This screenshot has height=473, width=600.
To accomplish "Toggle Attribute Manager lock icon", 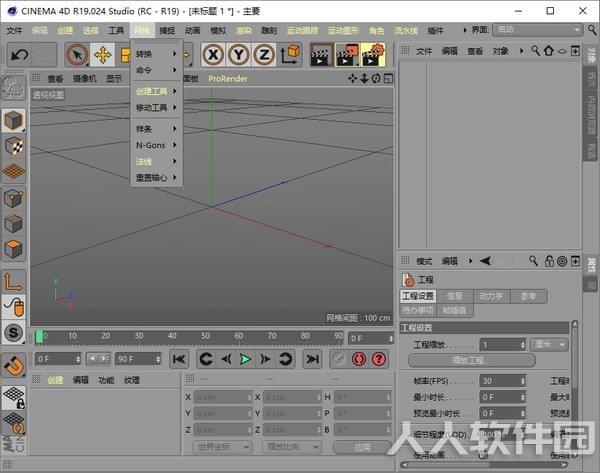I will [x=549, y=261].
